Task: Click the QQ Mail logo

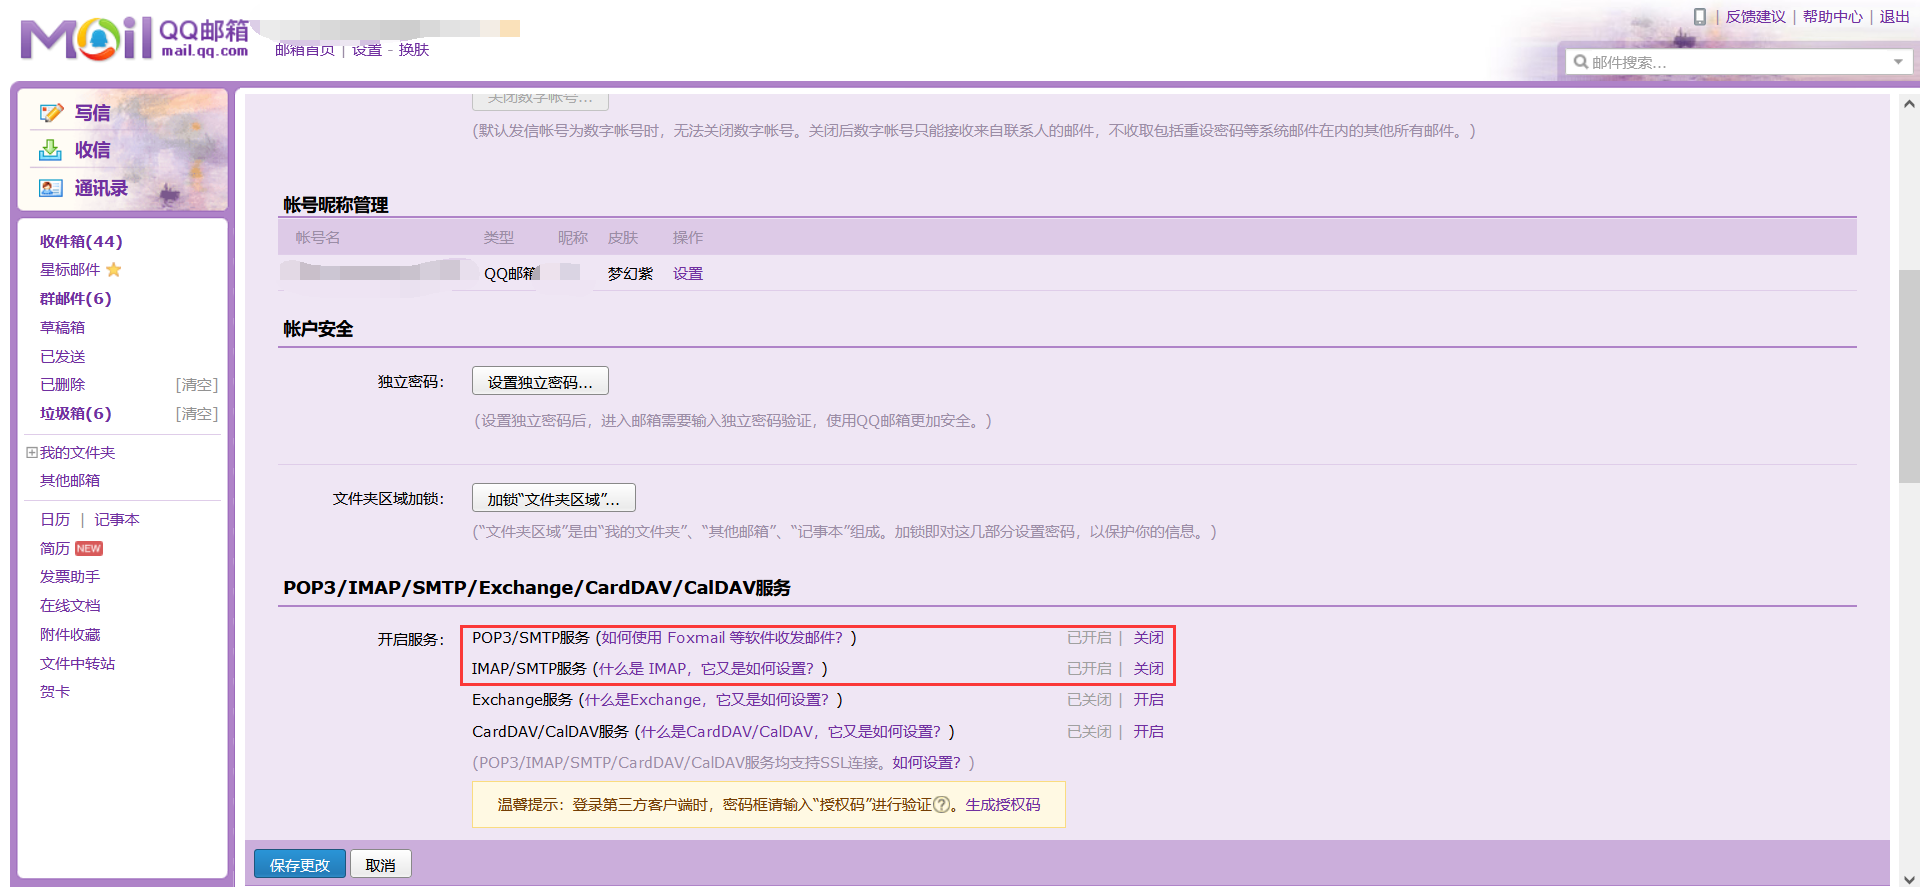Action: pos(134,38)
